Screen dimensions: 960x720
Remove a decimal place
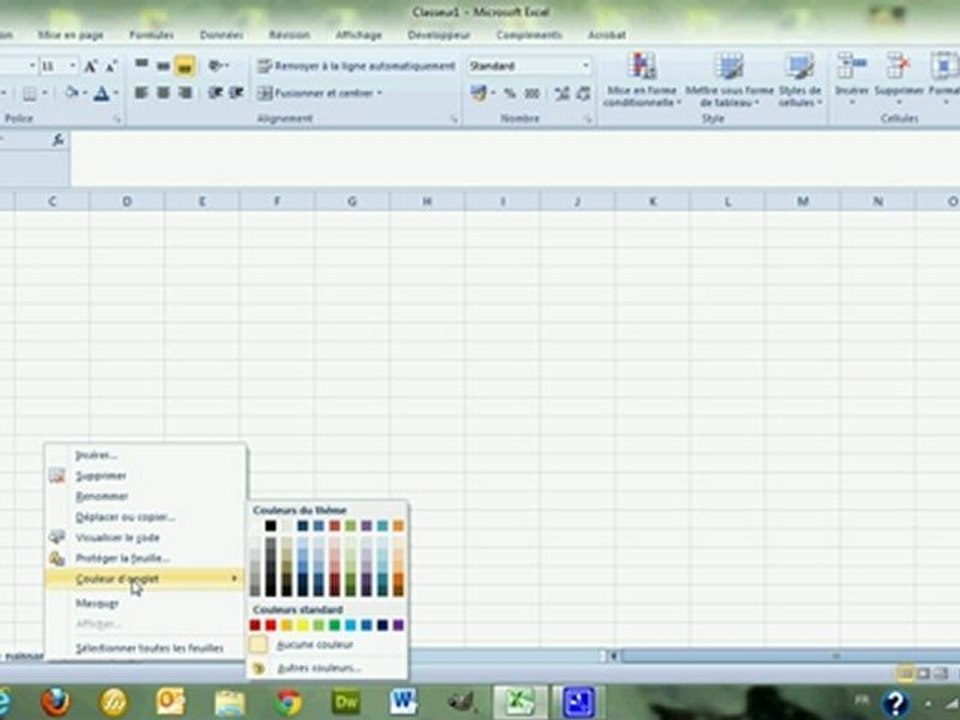(583, 94)
